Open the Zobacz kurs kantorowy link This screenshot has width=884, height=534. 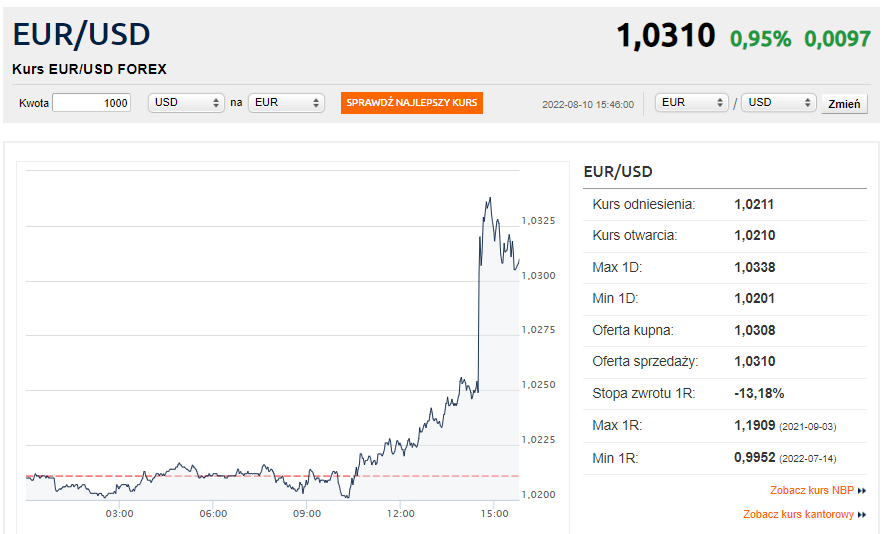click(x=798, y=514)
